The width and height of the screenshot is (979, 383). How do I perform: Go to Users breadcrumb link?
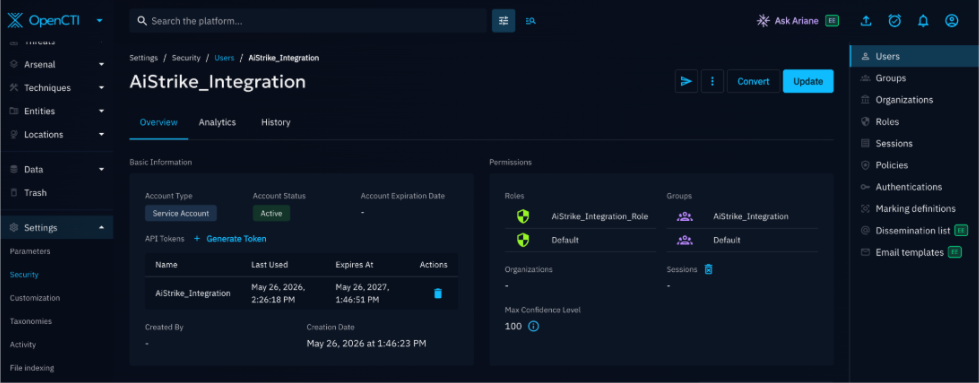pyautogui.click(x=224, y=57)
